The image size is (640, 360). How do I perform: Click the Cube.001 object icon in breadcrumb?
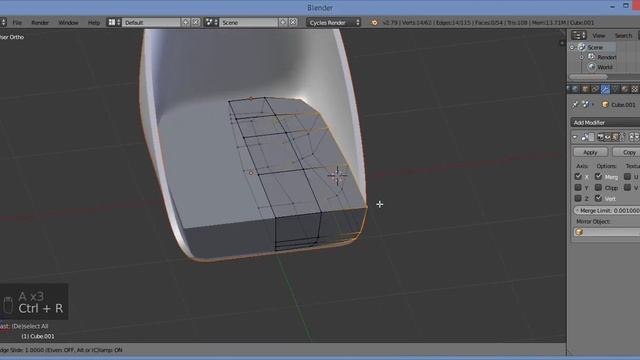pyautogui.click(x=605, y=104)
